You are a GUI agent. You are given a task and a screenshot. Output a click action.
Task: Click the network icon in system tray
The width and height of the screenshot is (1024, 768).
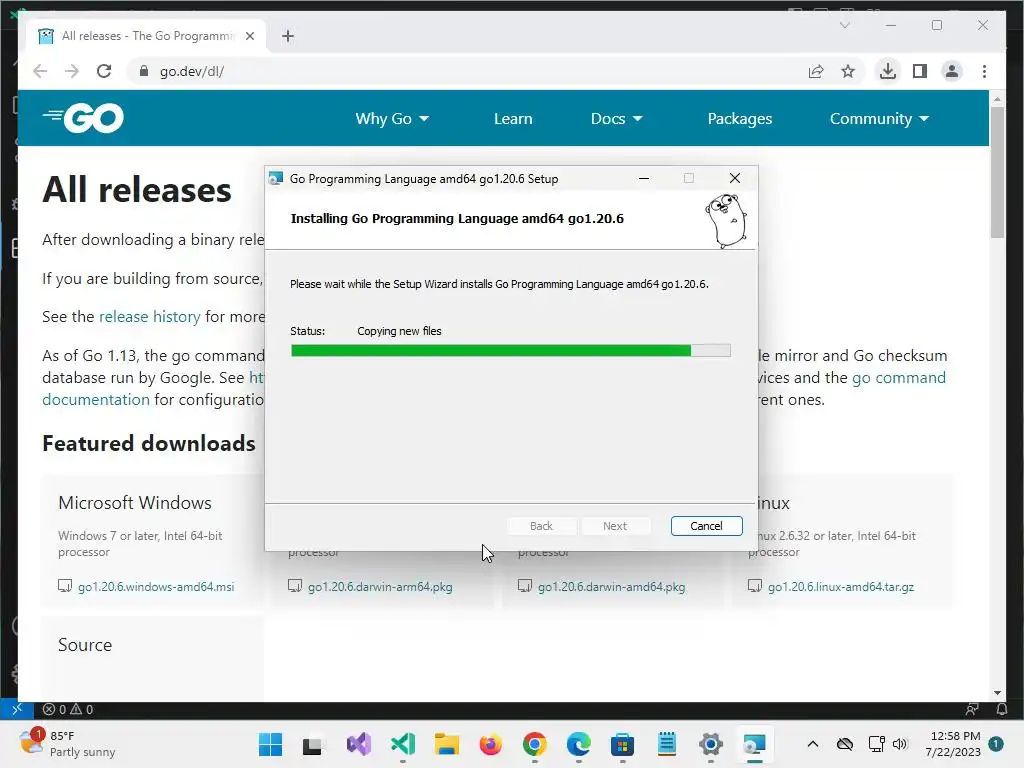coord(876,744)
